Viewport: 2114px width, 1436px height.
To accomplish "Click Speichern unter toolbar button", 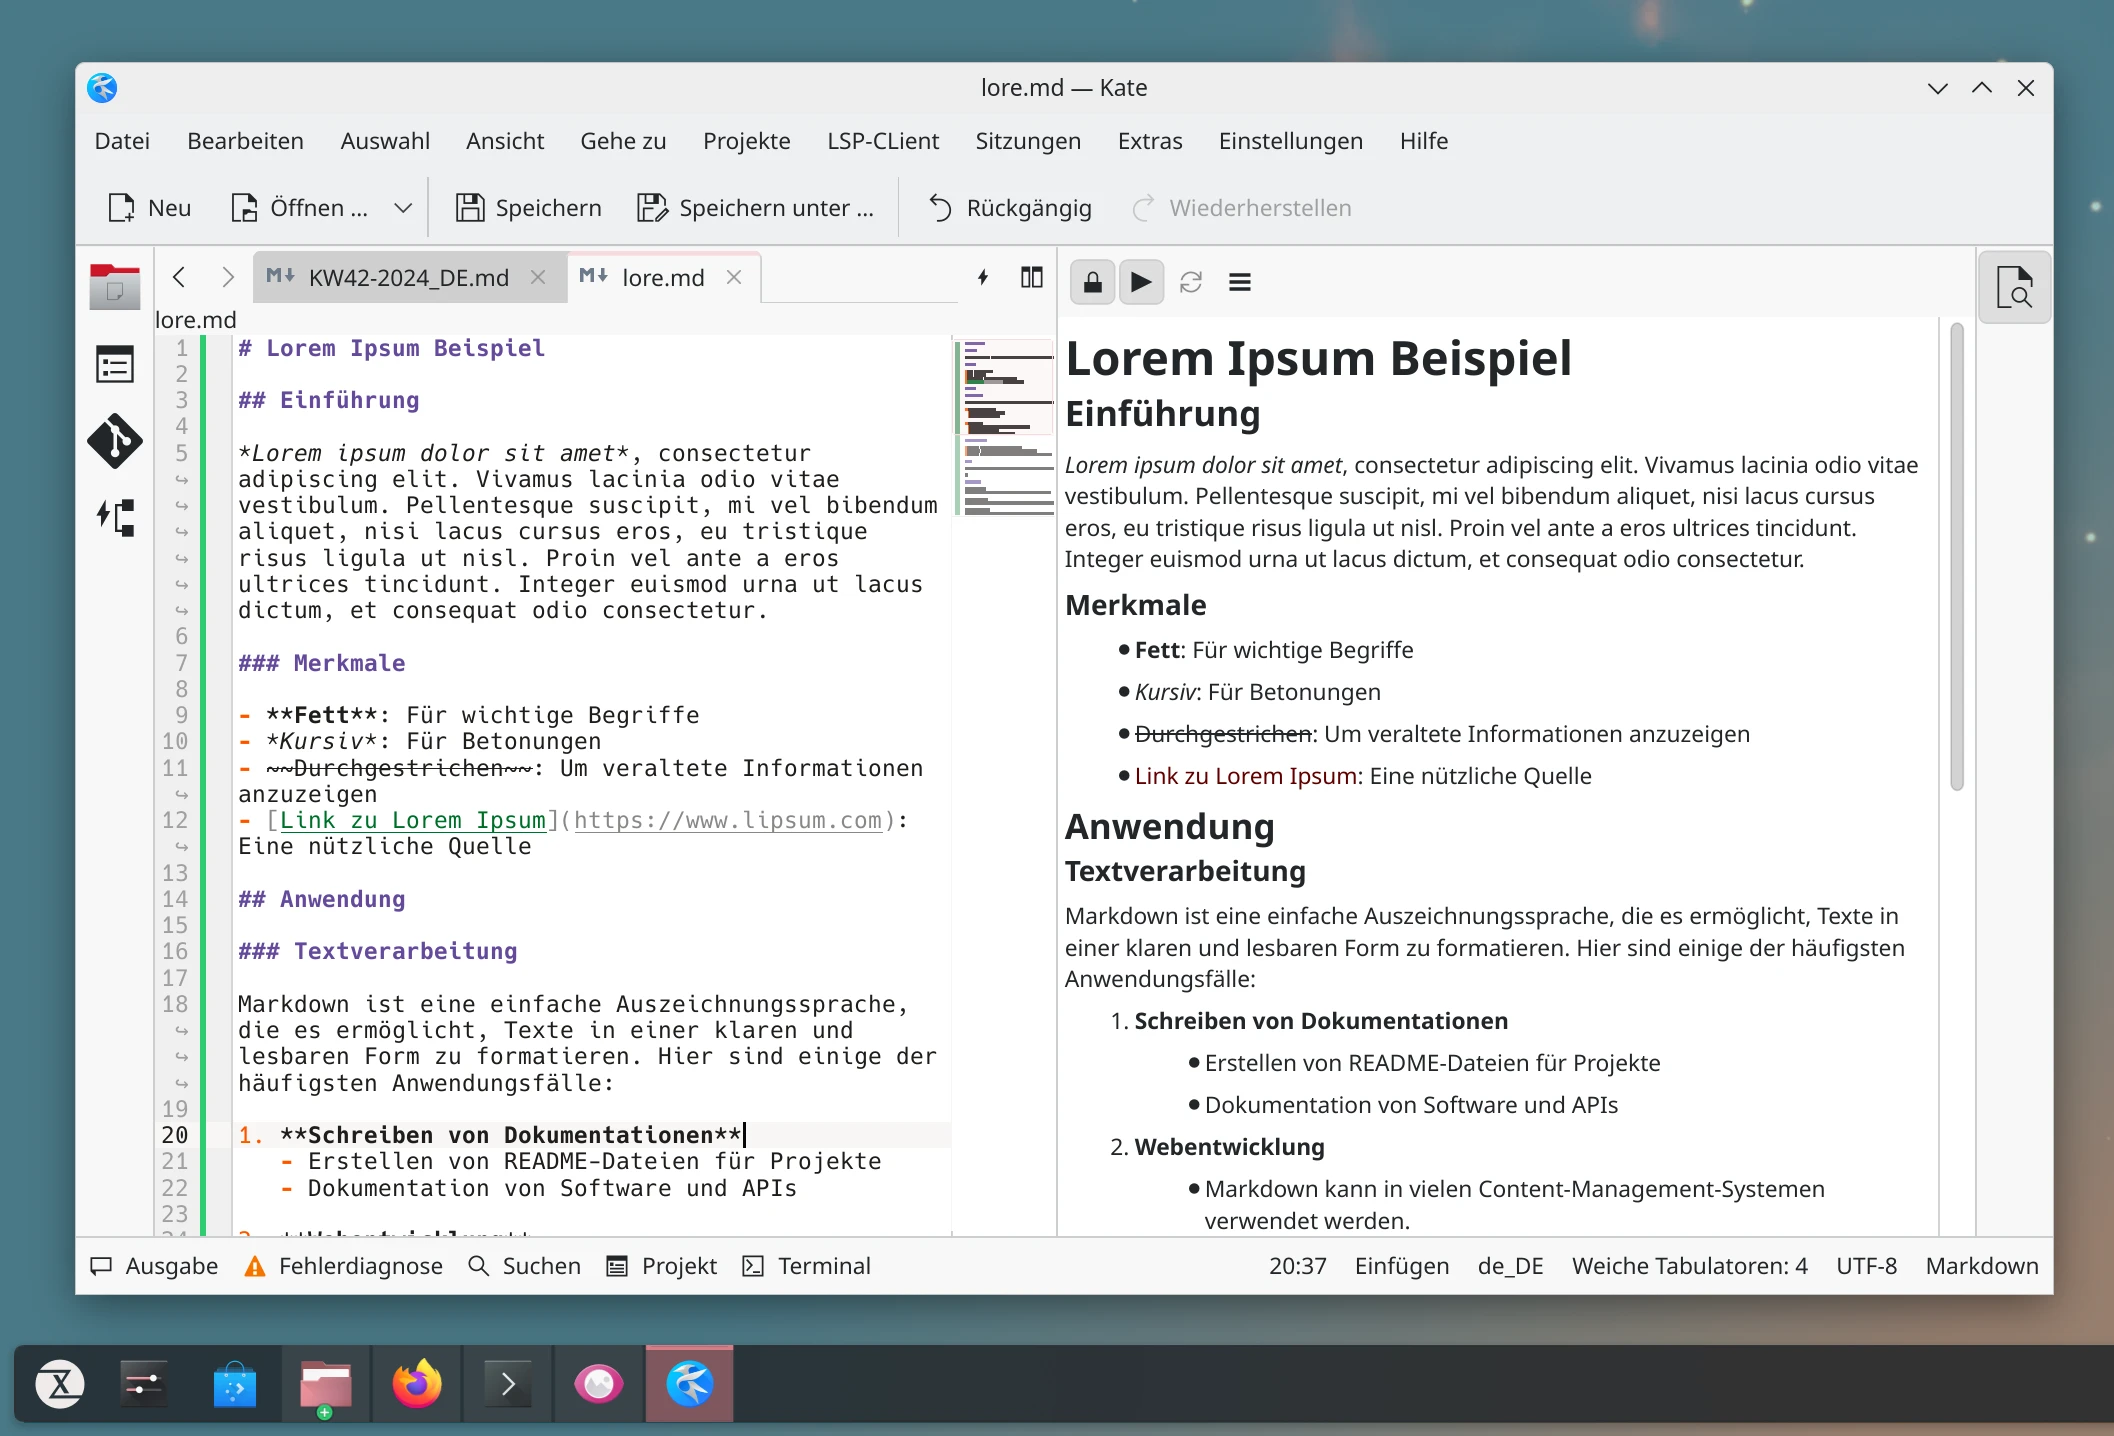I will 756,208.
